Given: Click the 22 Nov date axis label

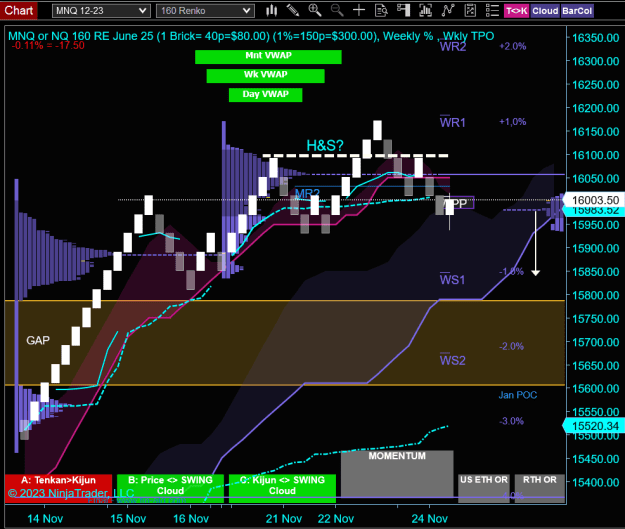Looking at the screenshot, I should (336, 519).
